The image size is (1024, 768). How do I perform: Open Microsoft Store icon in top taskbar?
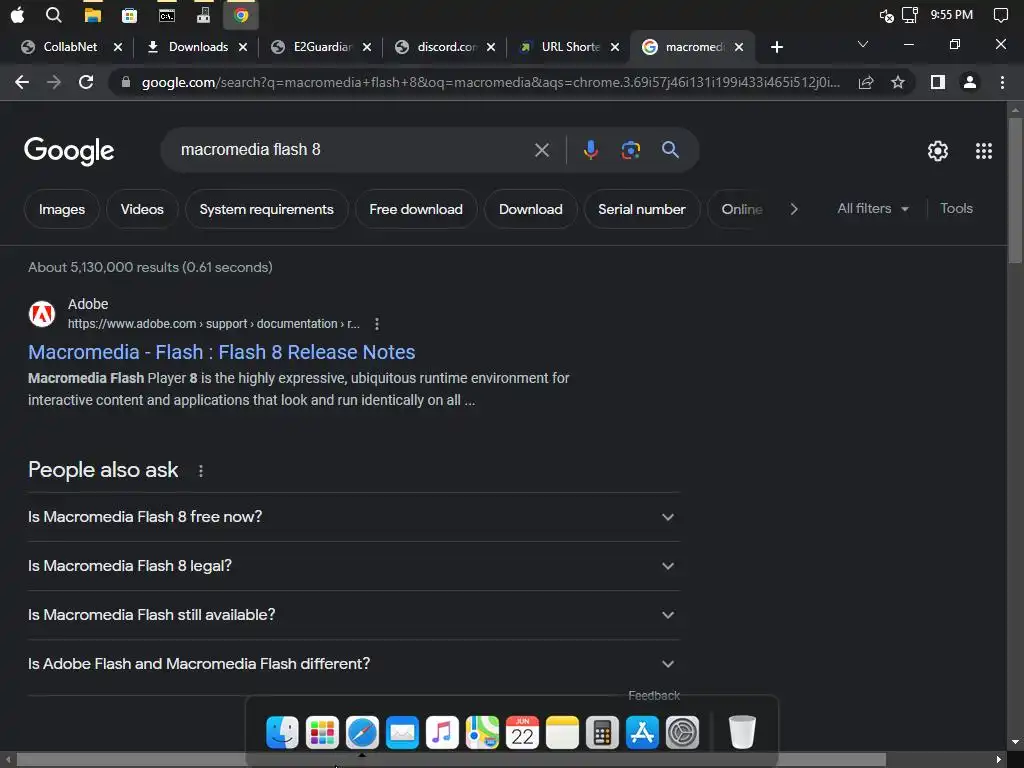[129, 15]
